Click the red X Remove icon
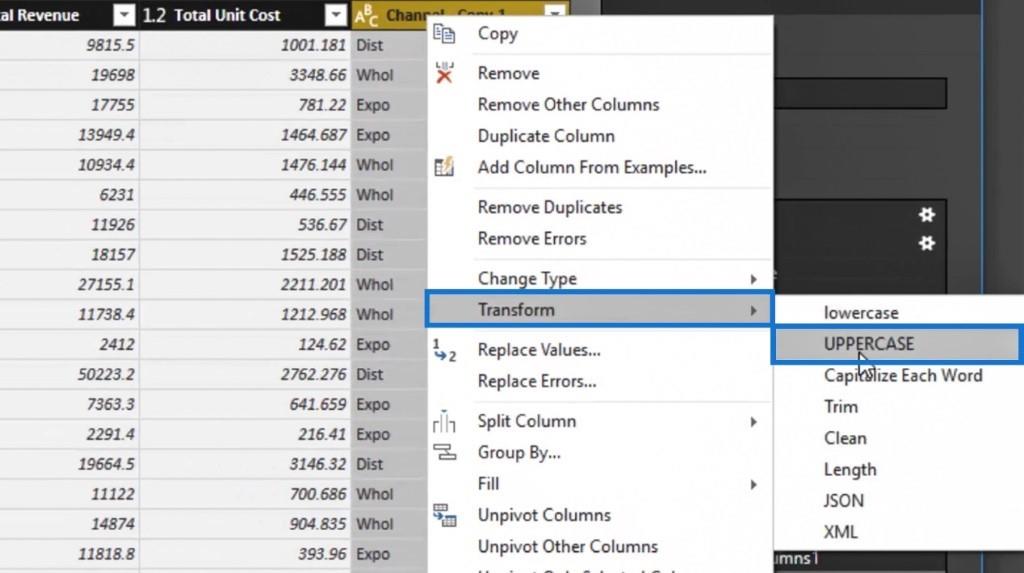The width and height of the screenshot is (1024, 573). (x=444, y=73)
